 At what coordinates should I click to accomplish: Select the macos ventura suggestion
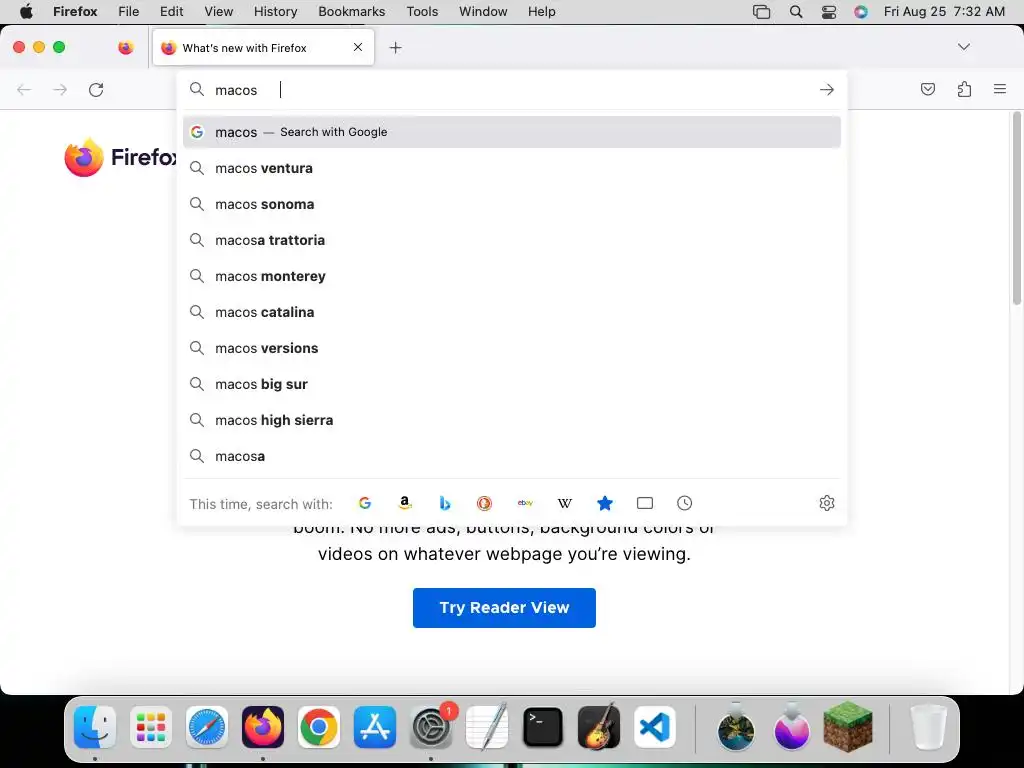[512, 168]
